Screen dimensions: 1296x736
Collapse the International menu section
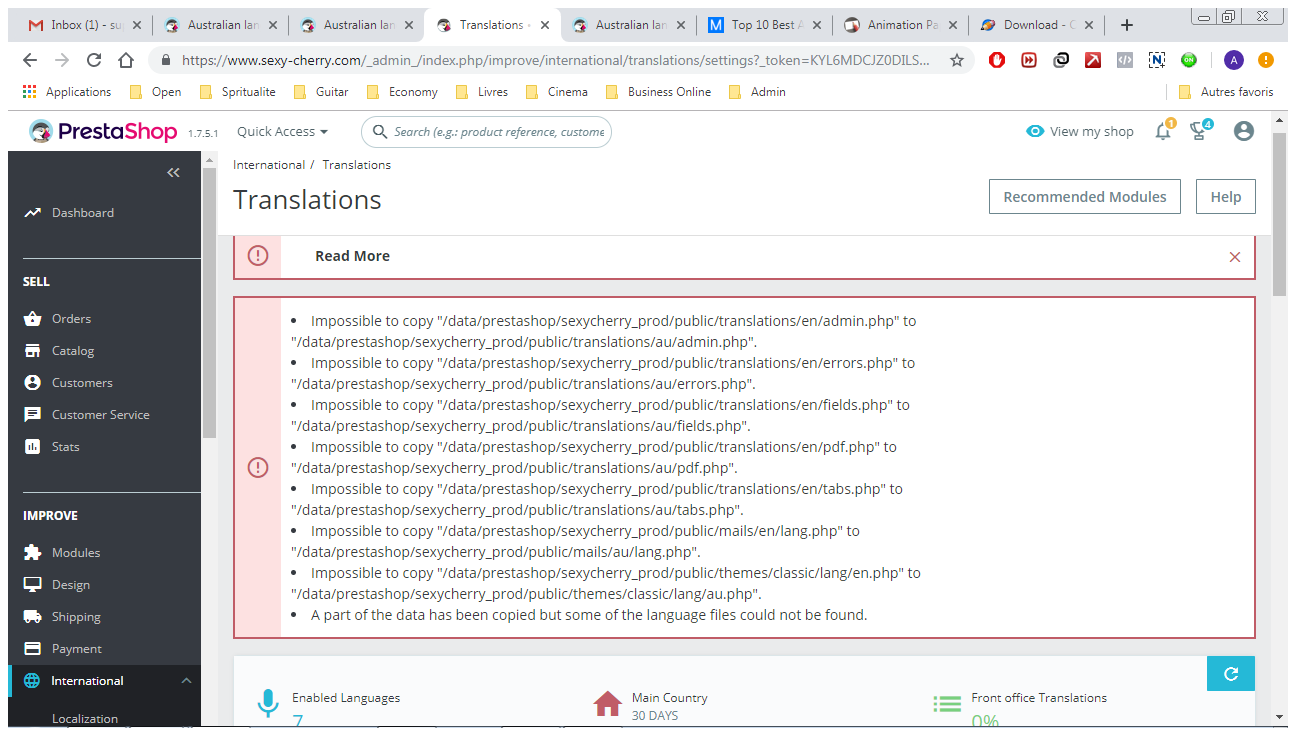(x=186, y=681)
